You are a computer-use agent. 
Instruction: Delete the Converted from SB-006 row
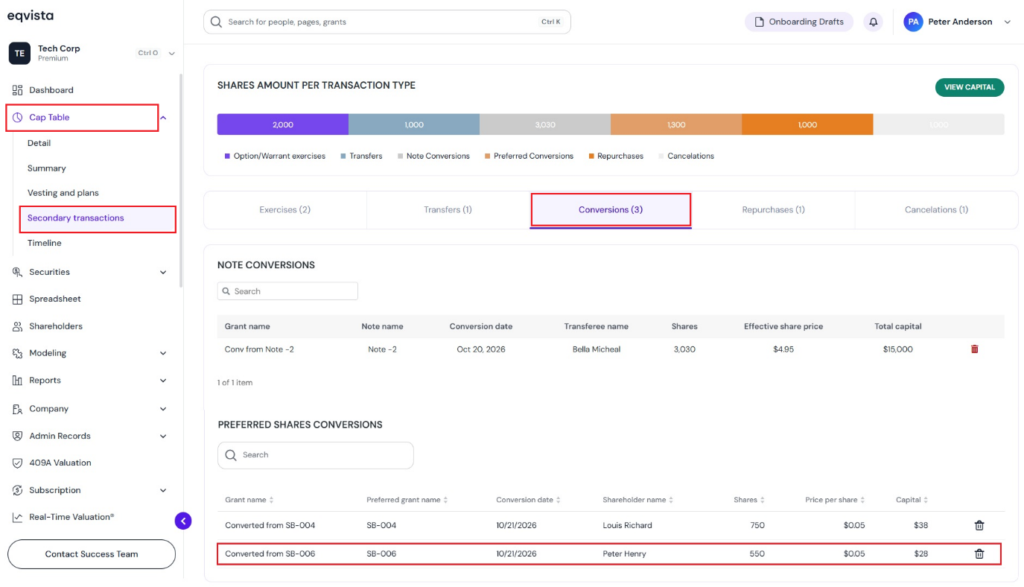pyautogui.click(x=979, y=554)
